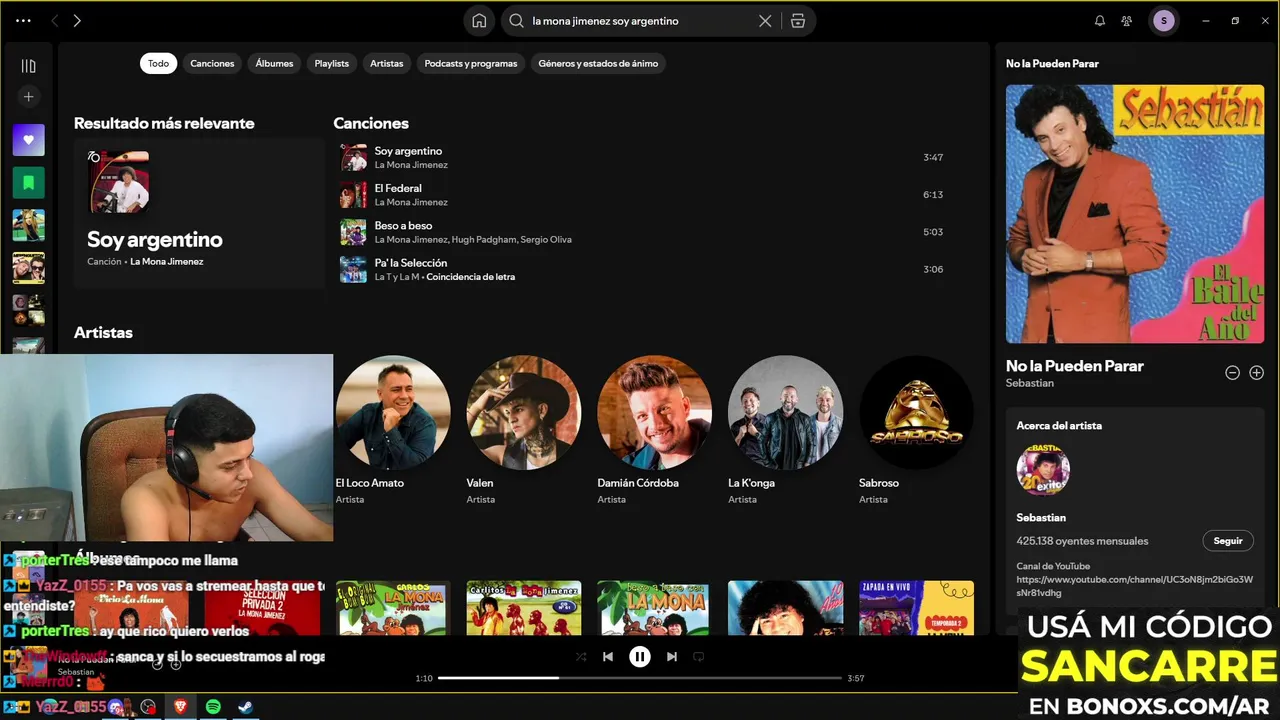Screen dimensions: 1280x720
Task: Click the Hugh Padgham artist link
Action: [484, 240]
